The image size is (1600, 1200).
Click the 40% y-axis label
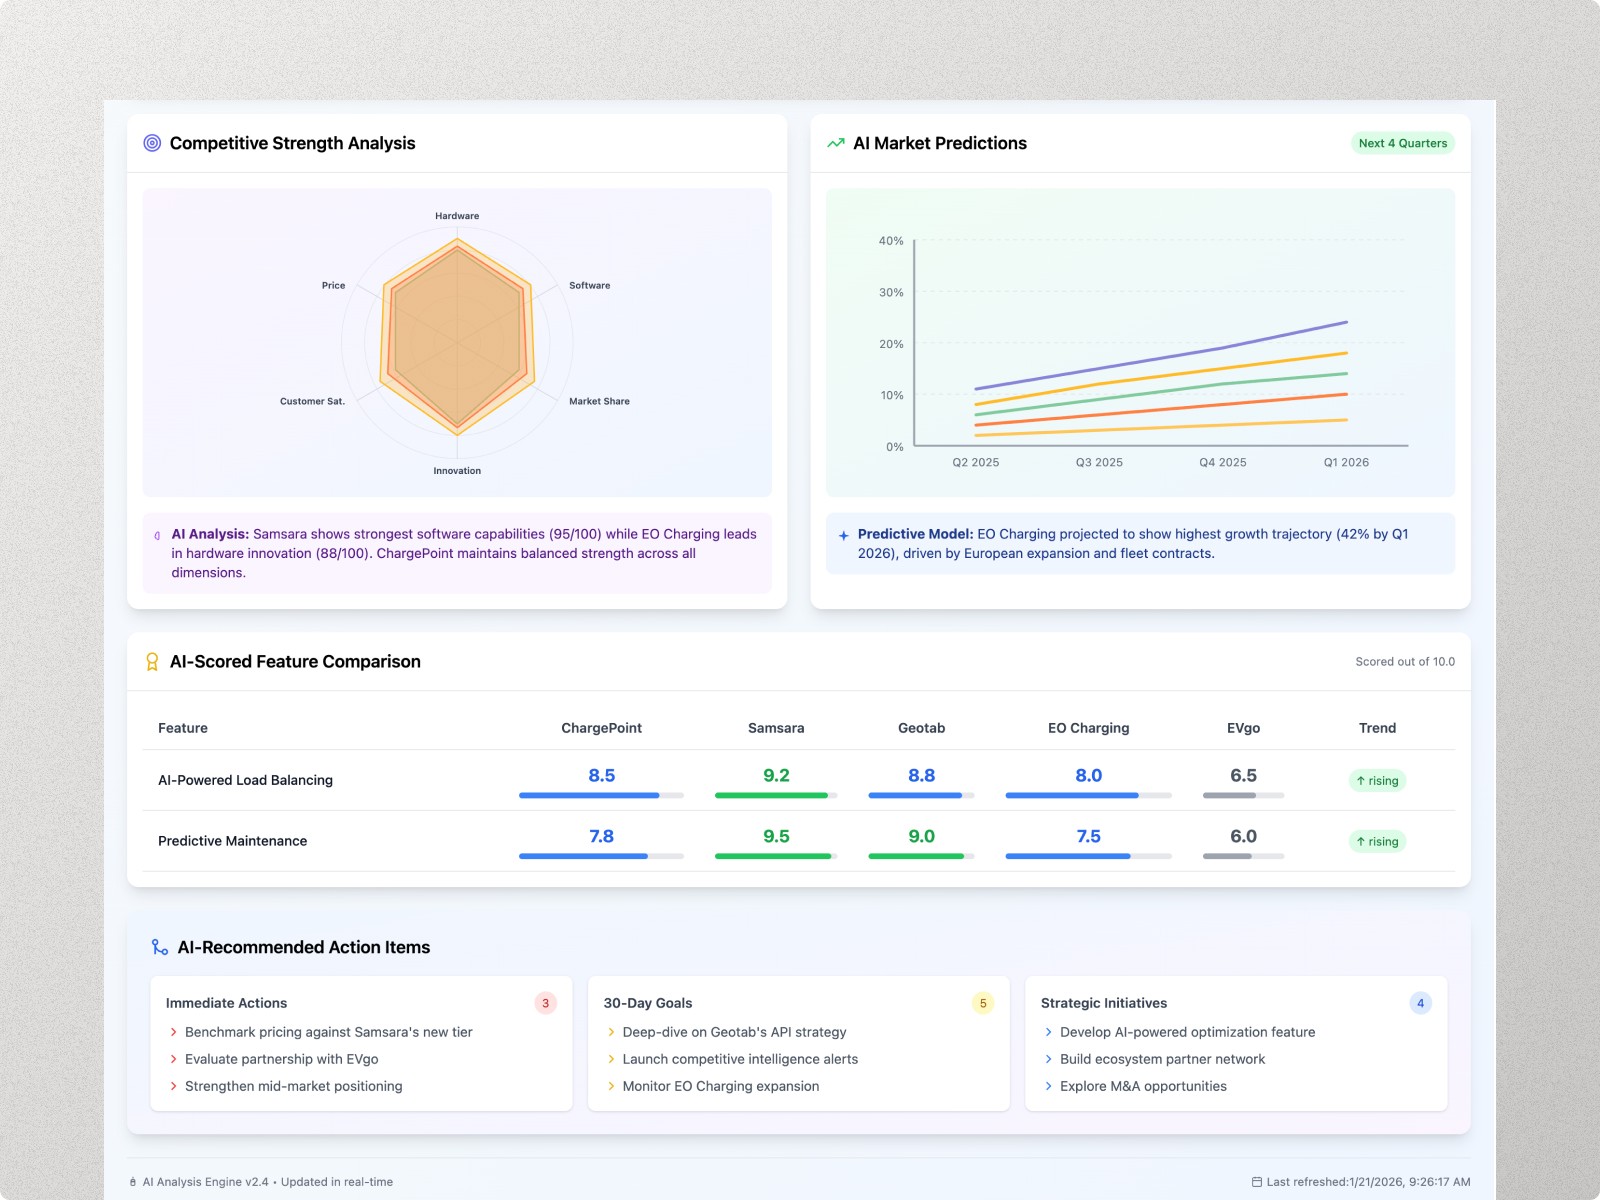click(x=891, y=241)
